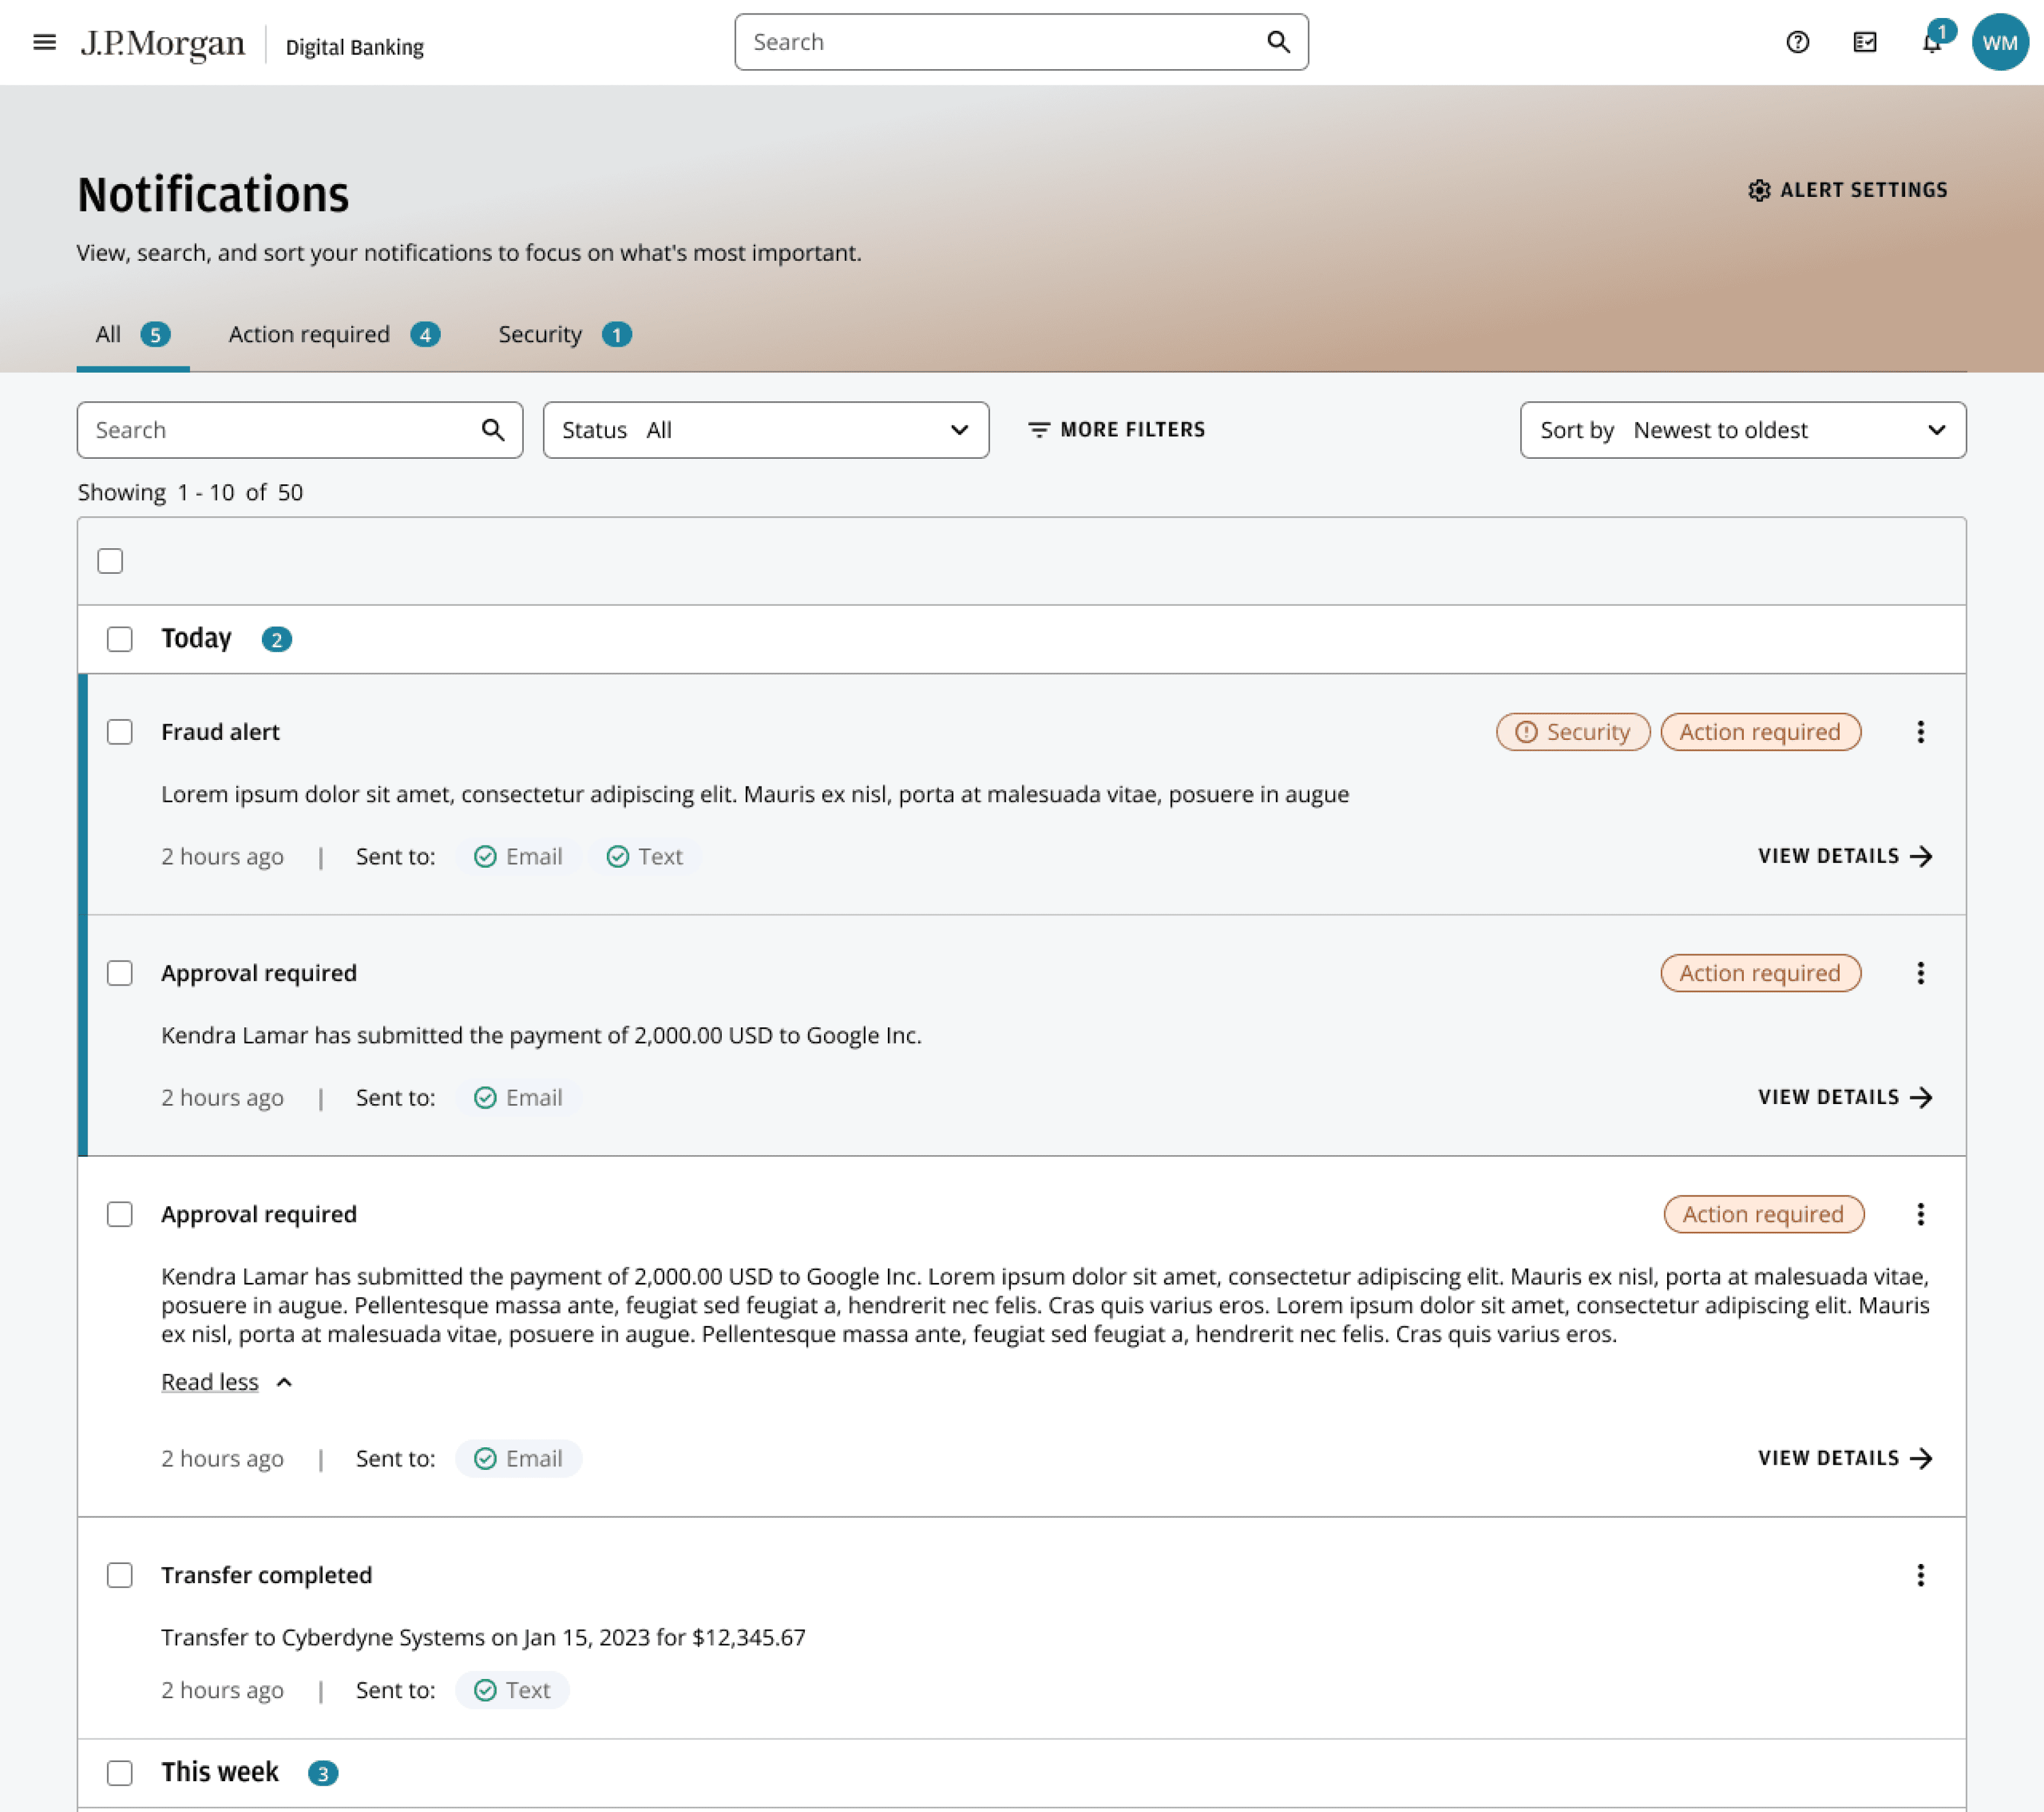
Task: View details of the Fraud alert
Action: [x=1844, y=856]
